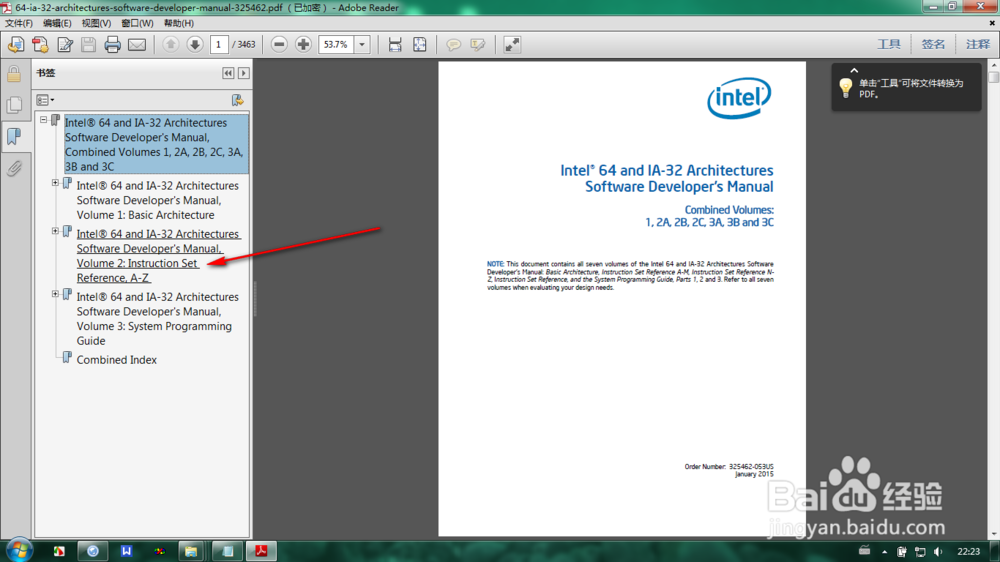1000x562 pixels.
Task: Click the find current bookmark icon
Action: point(237,100)
